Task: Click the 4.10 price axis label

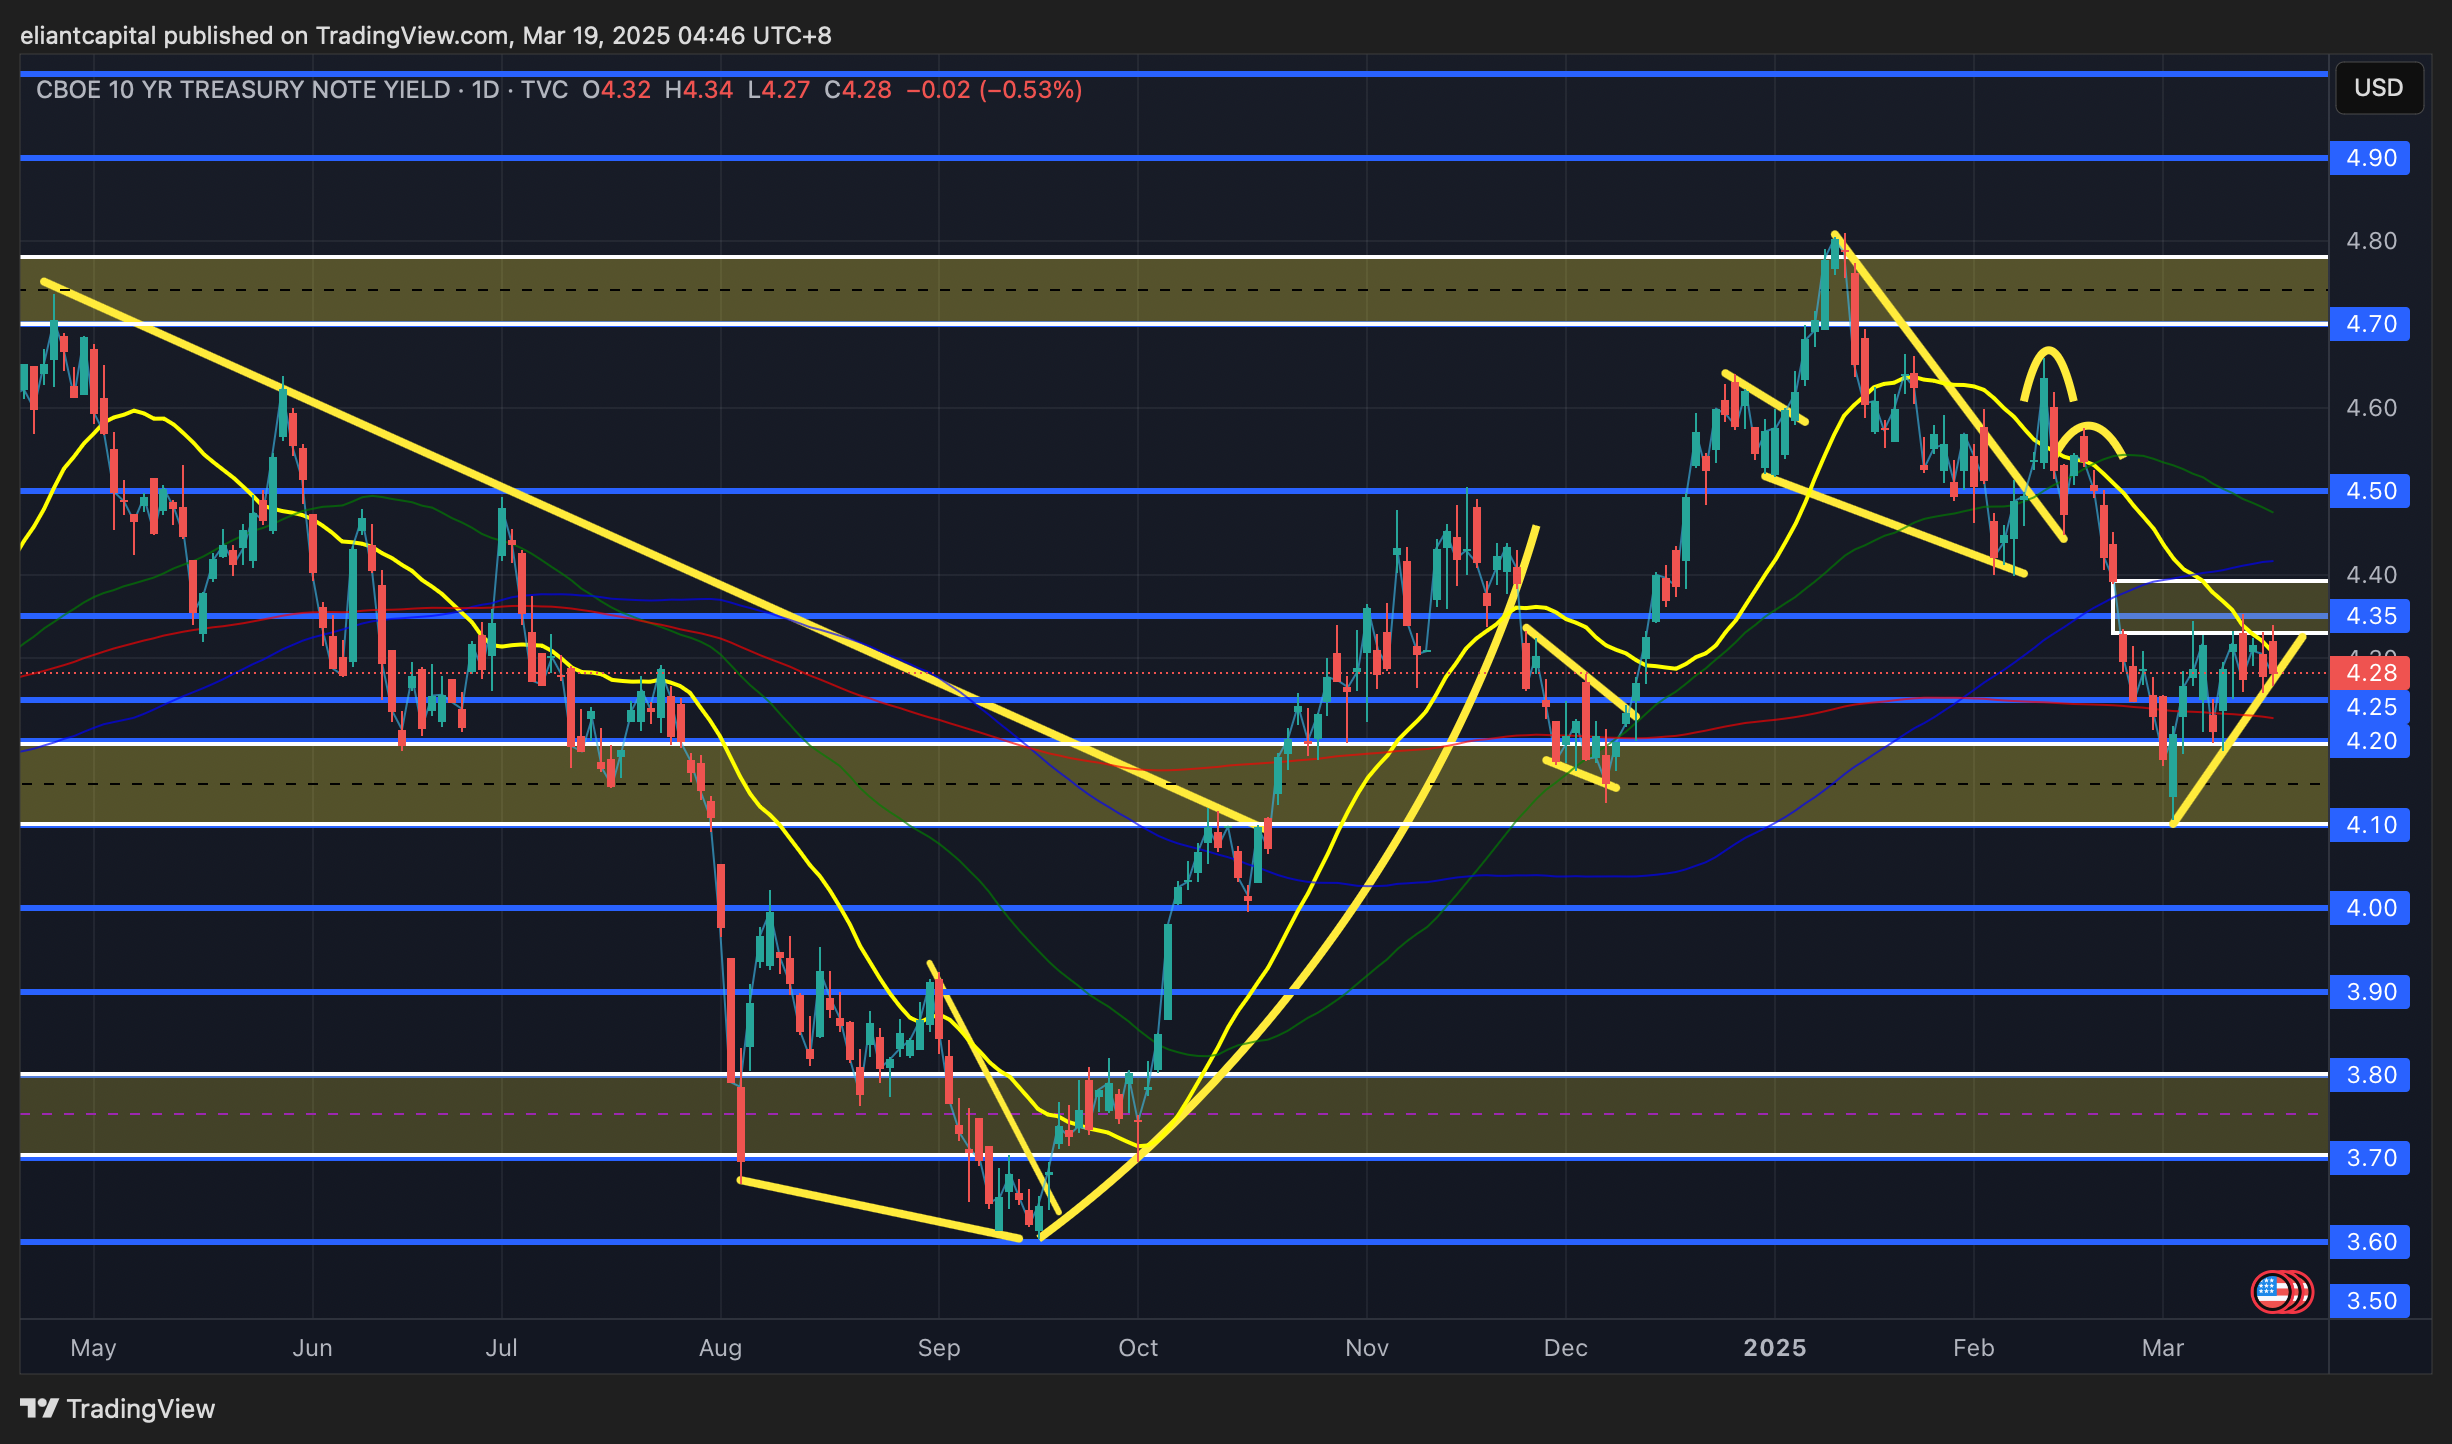Action: click(2370, 825)
